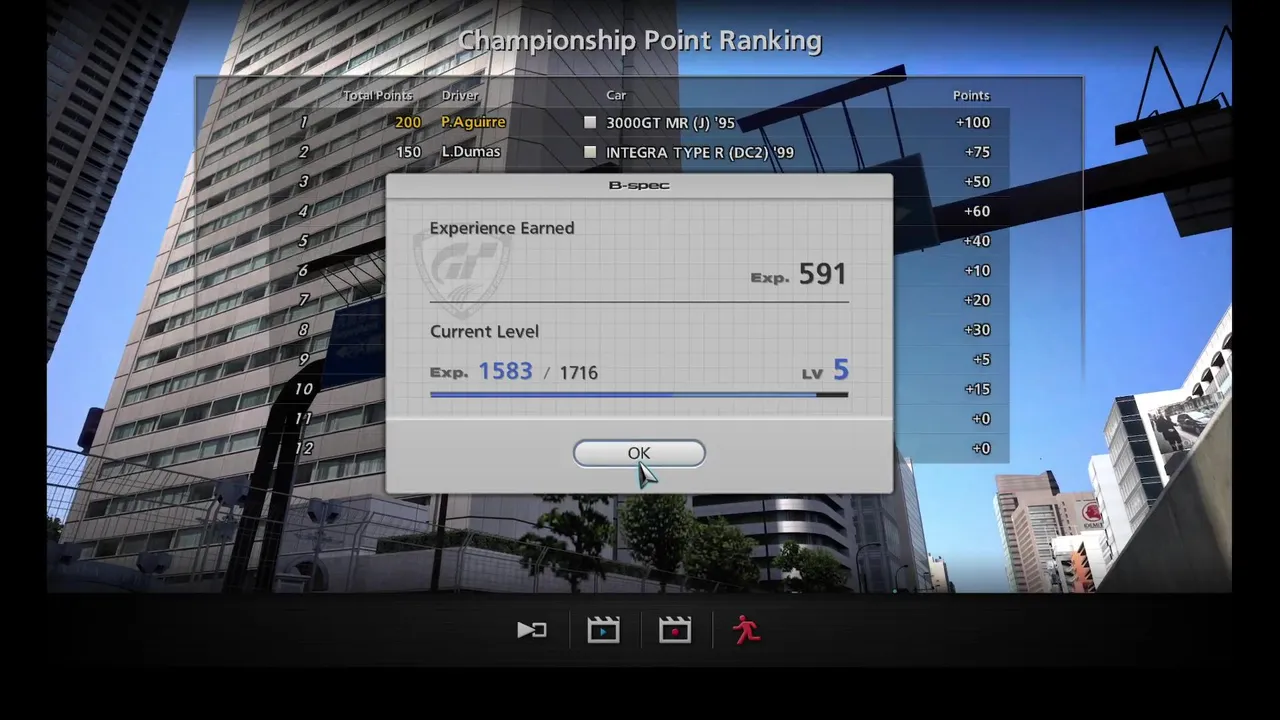Click the rank 10 position number
The image size is (1280, 720).
pos(303,389)
